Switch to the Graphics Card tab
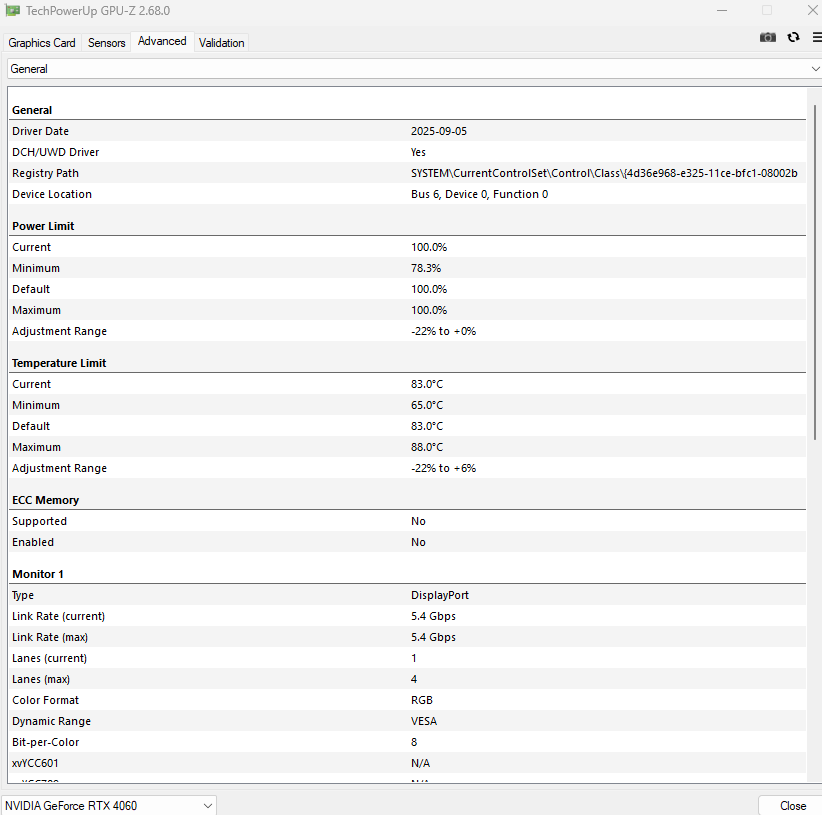The image size is (822, 815). pyautogui.click(x=42, y=42)
